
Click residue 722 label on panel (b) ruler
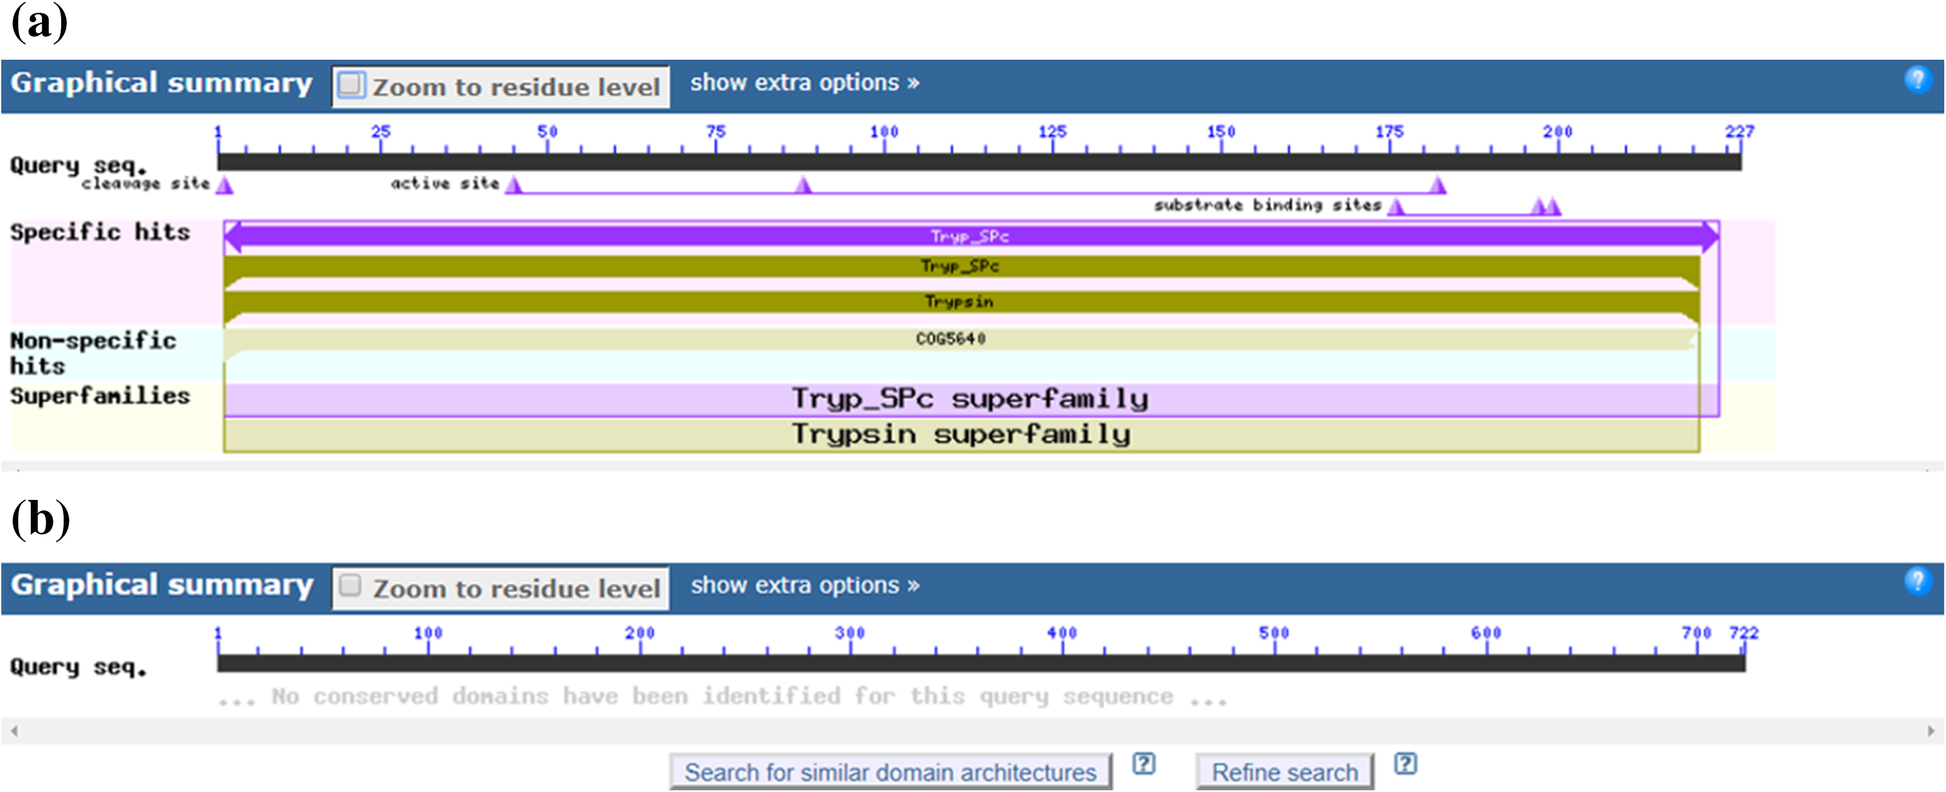pyautogui.click(x=1743, y=633)
